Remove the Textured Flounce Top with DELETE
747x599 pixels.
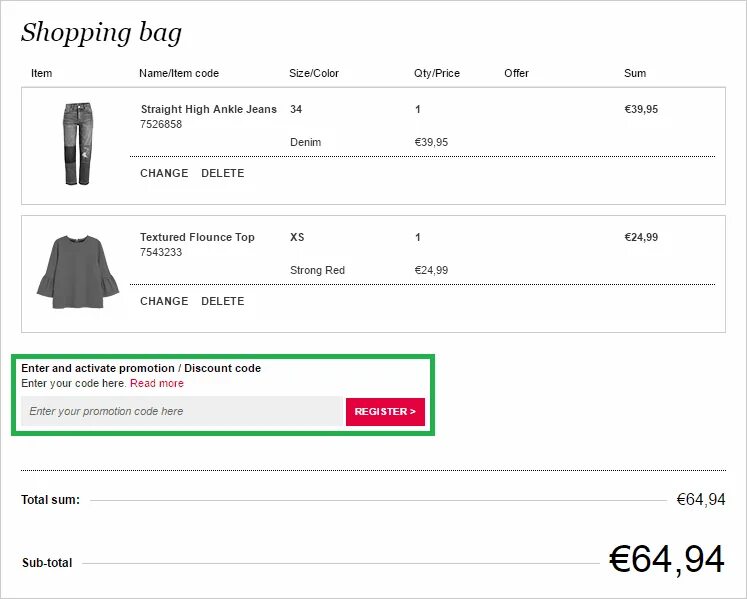click(222, 301)
